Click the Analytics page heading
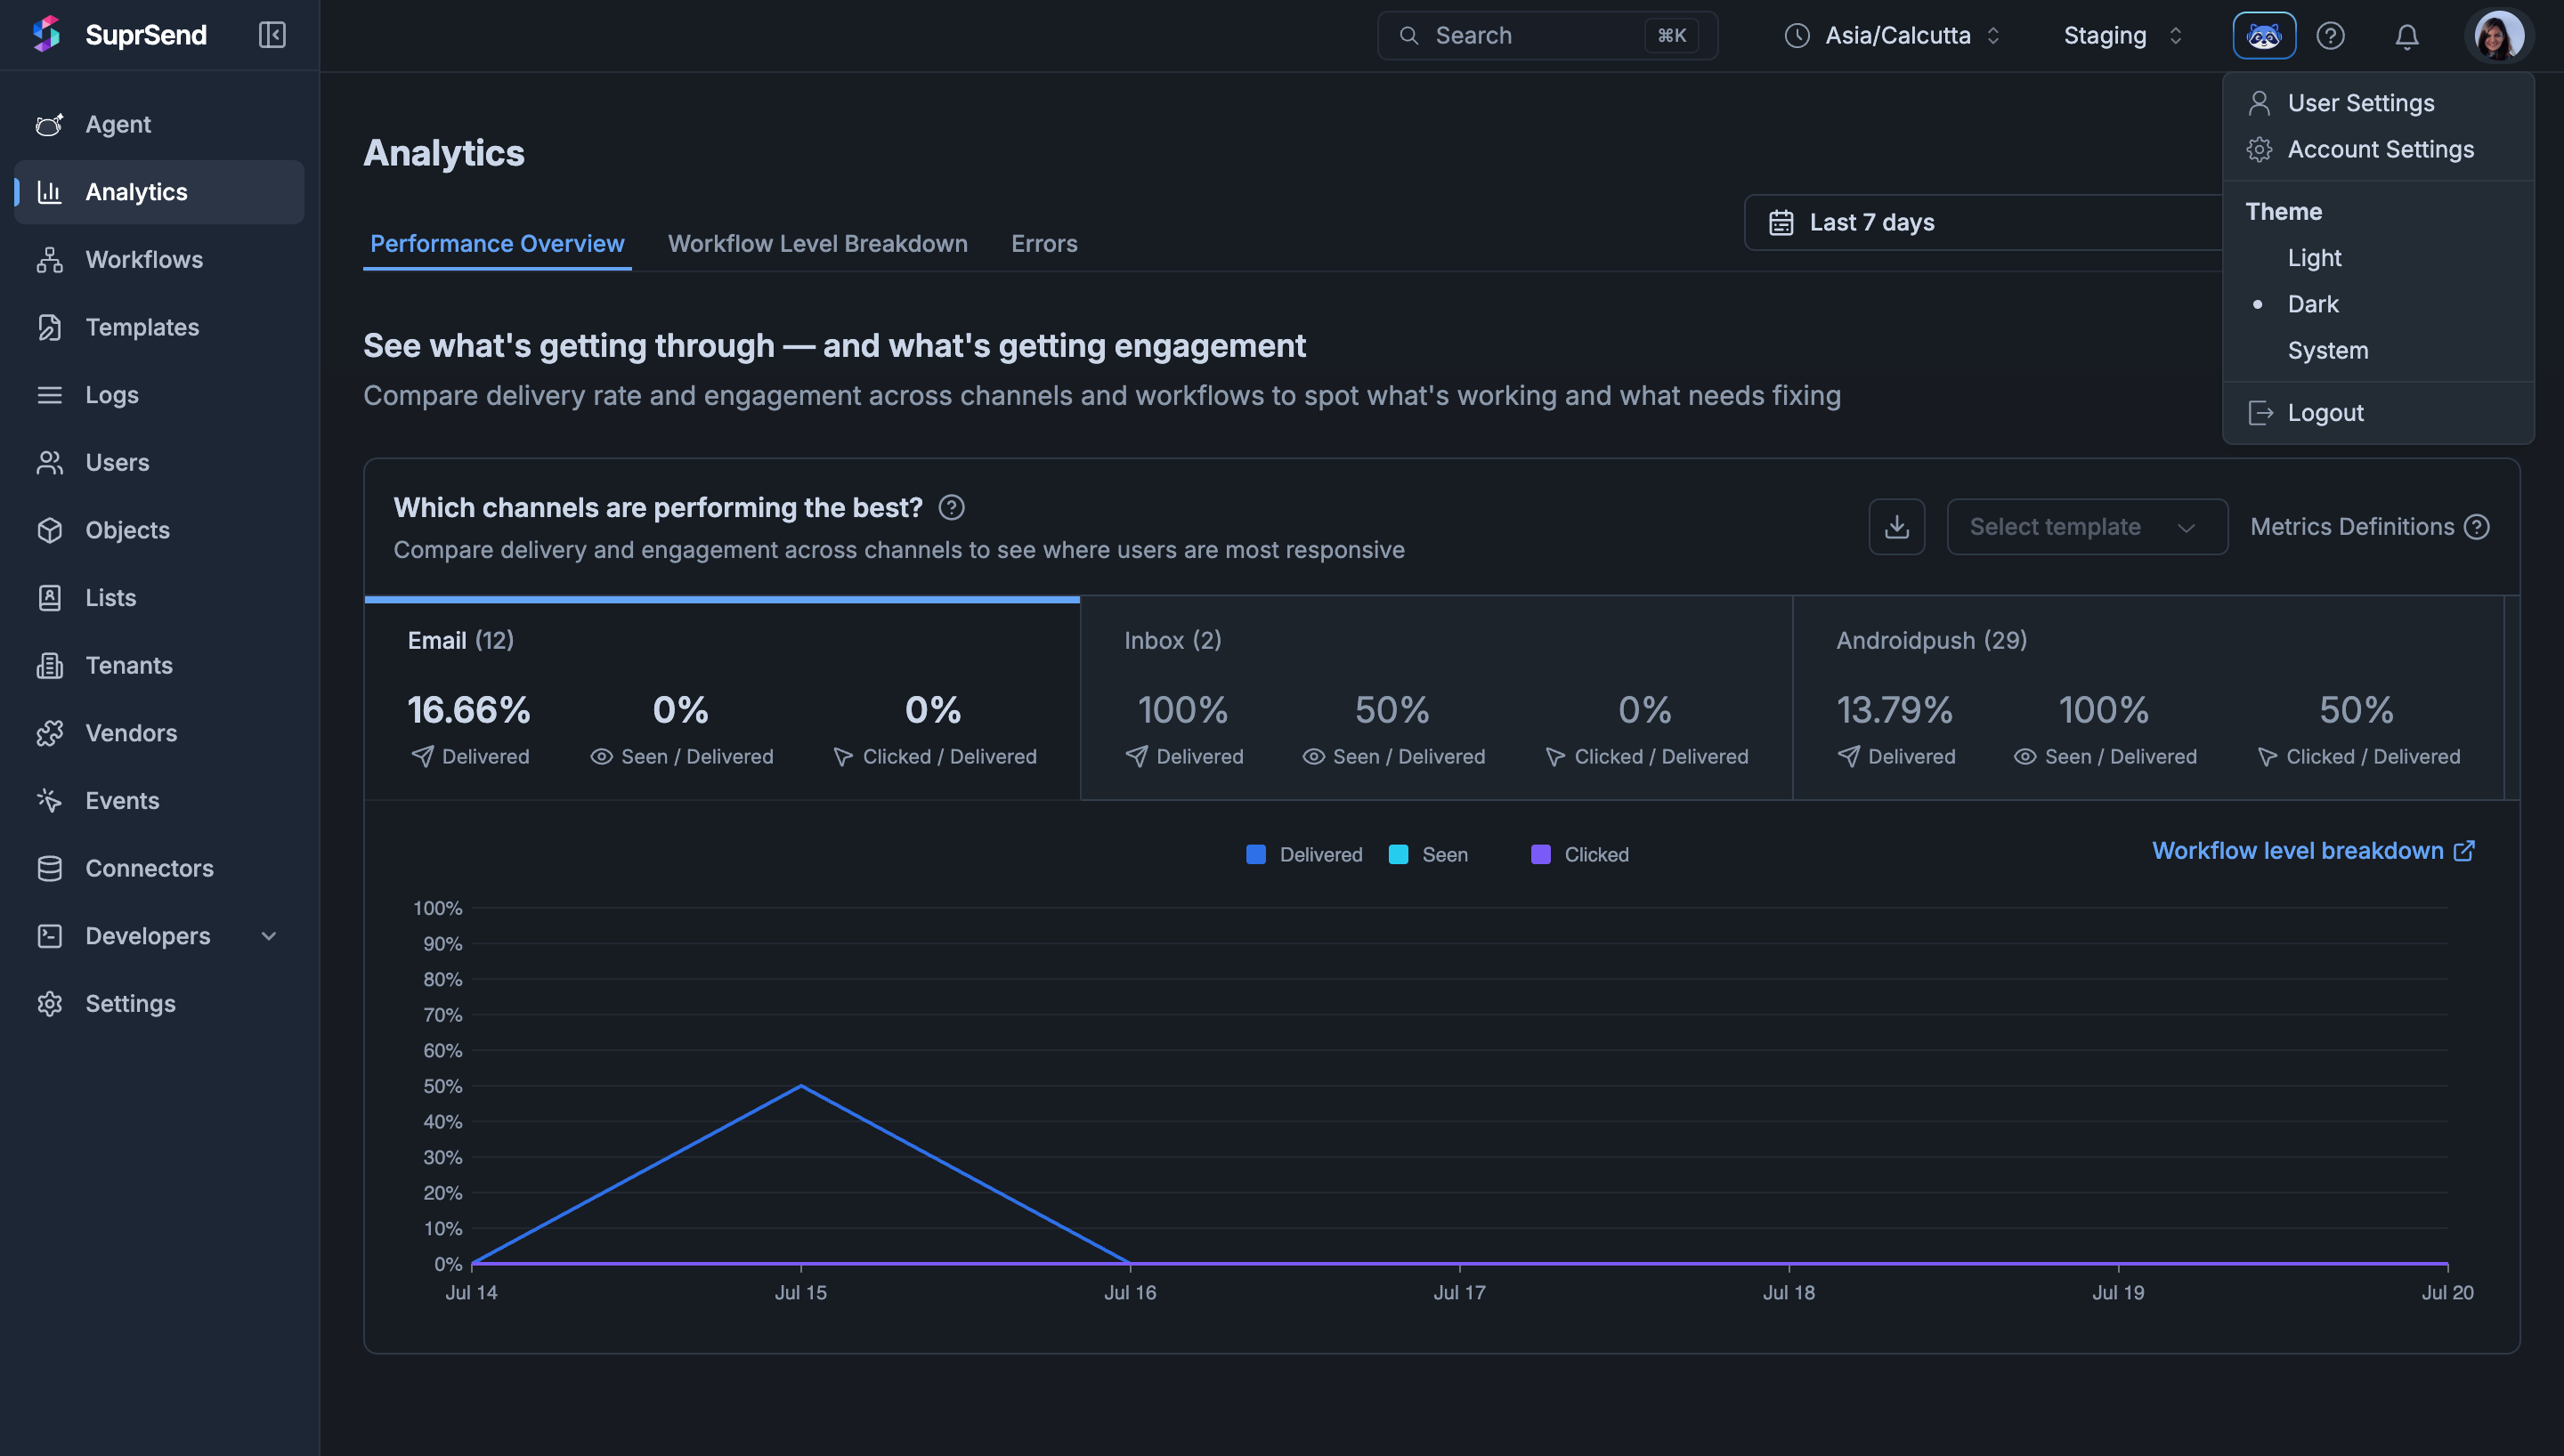Image resolution: width=2564 pixels, height=1456 pixels. pyautogui.click(x=444, y=153)
